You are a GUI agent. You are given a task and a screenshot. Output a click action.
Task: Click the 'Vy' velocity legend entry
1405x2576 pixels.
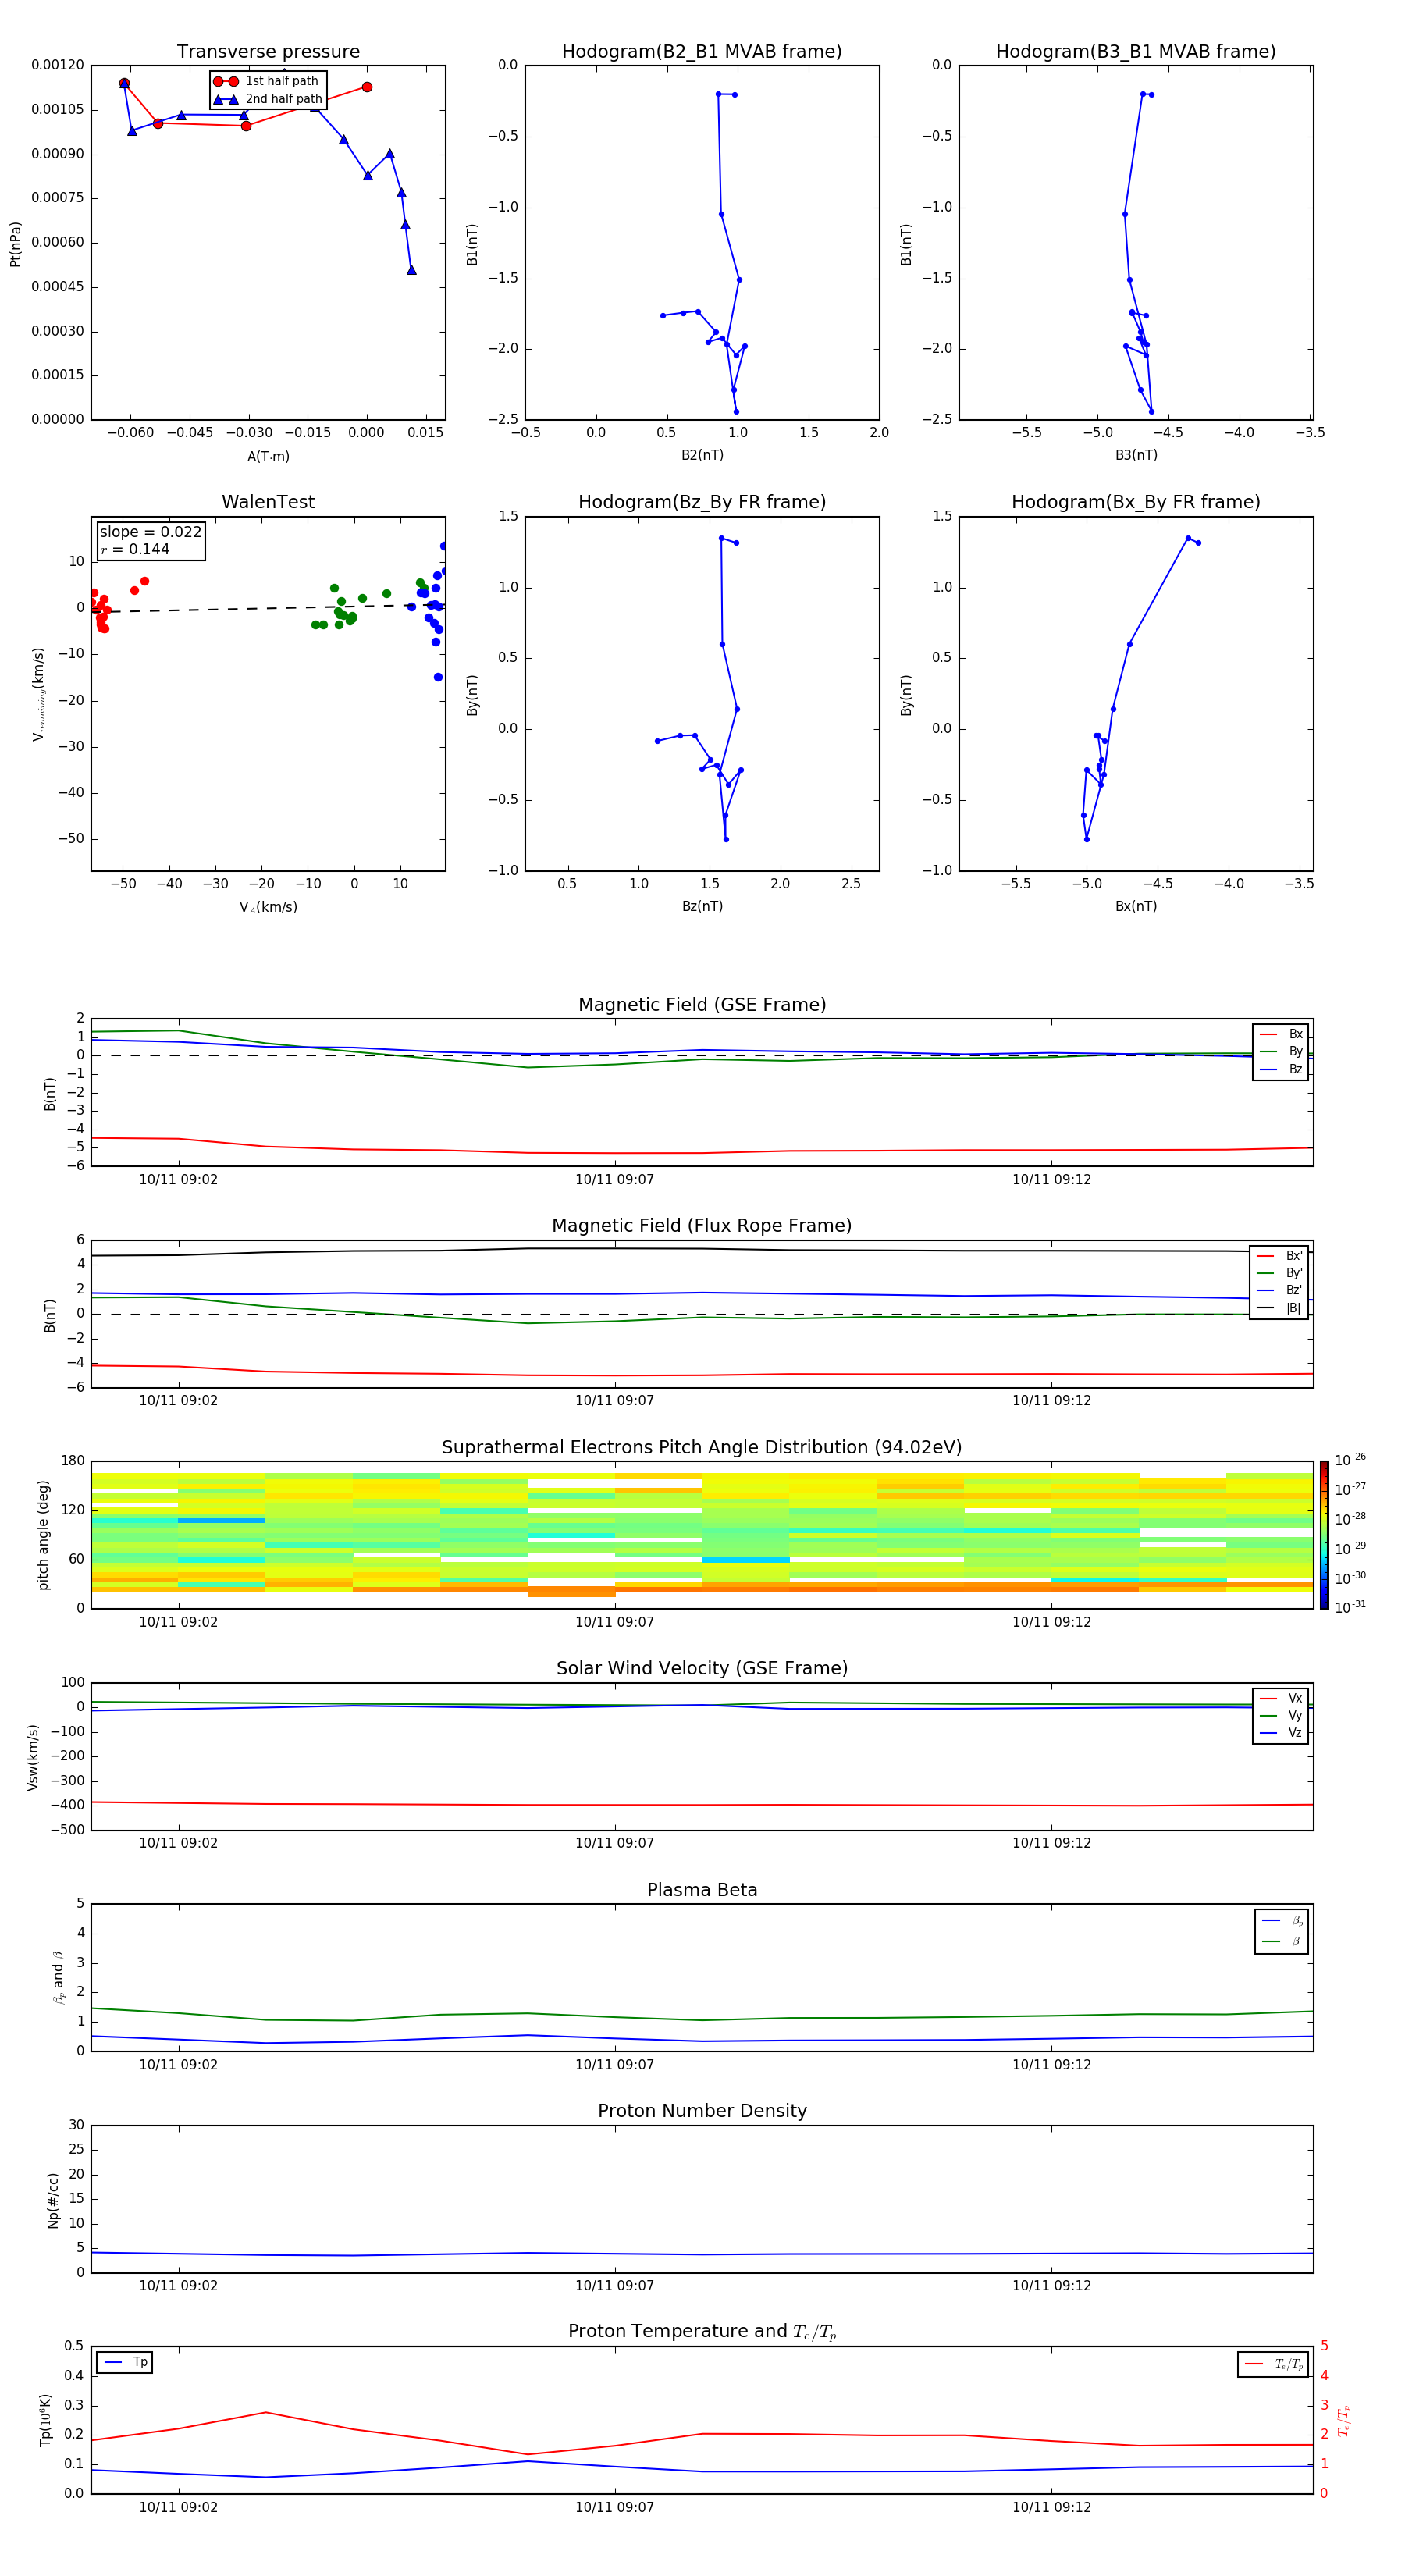click(x=1281, y=1716)
